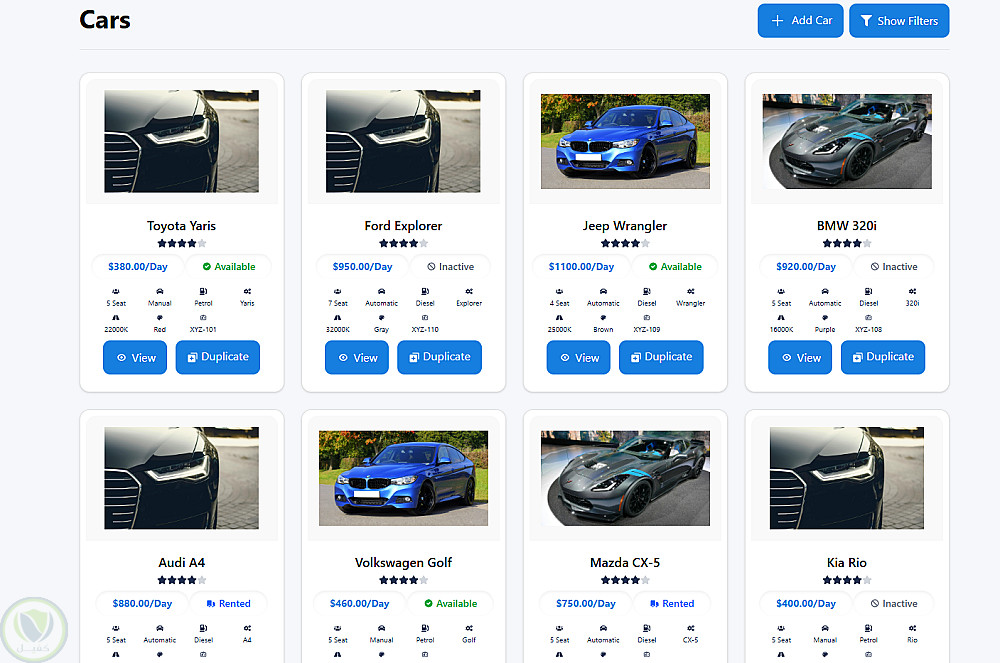Click the Jeep Wrangler 4 Seat icon

[559, 291]
